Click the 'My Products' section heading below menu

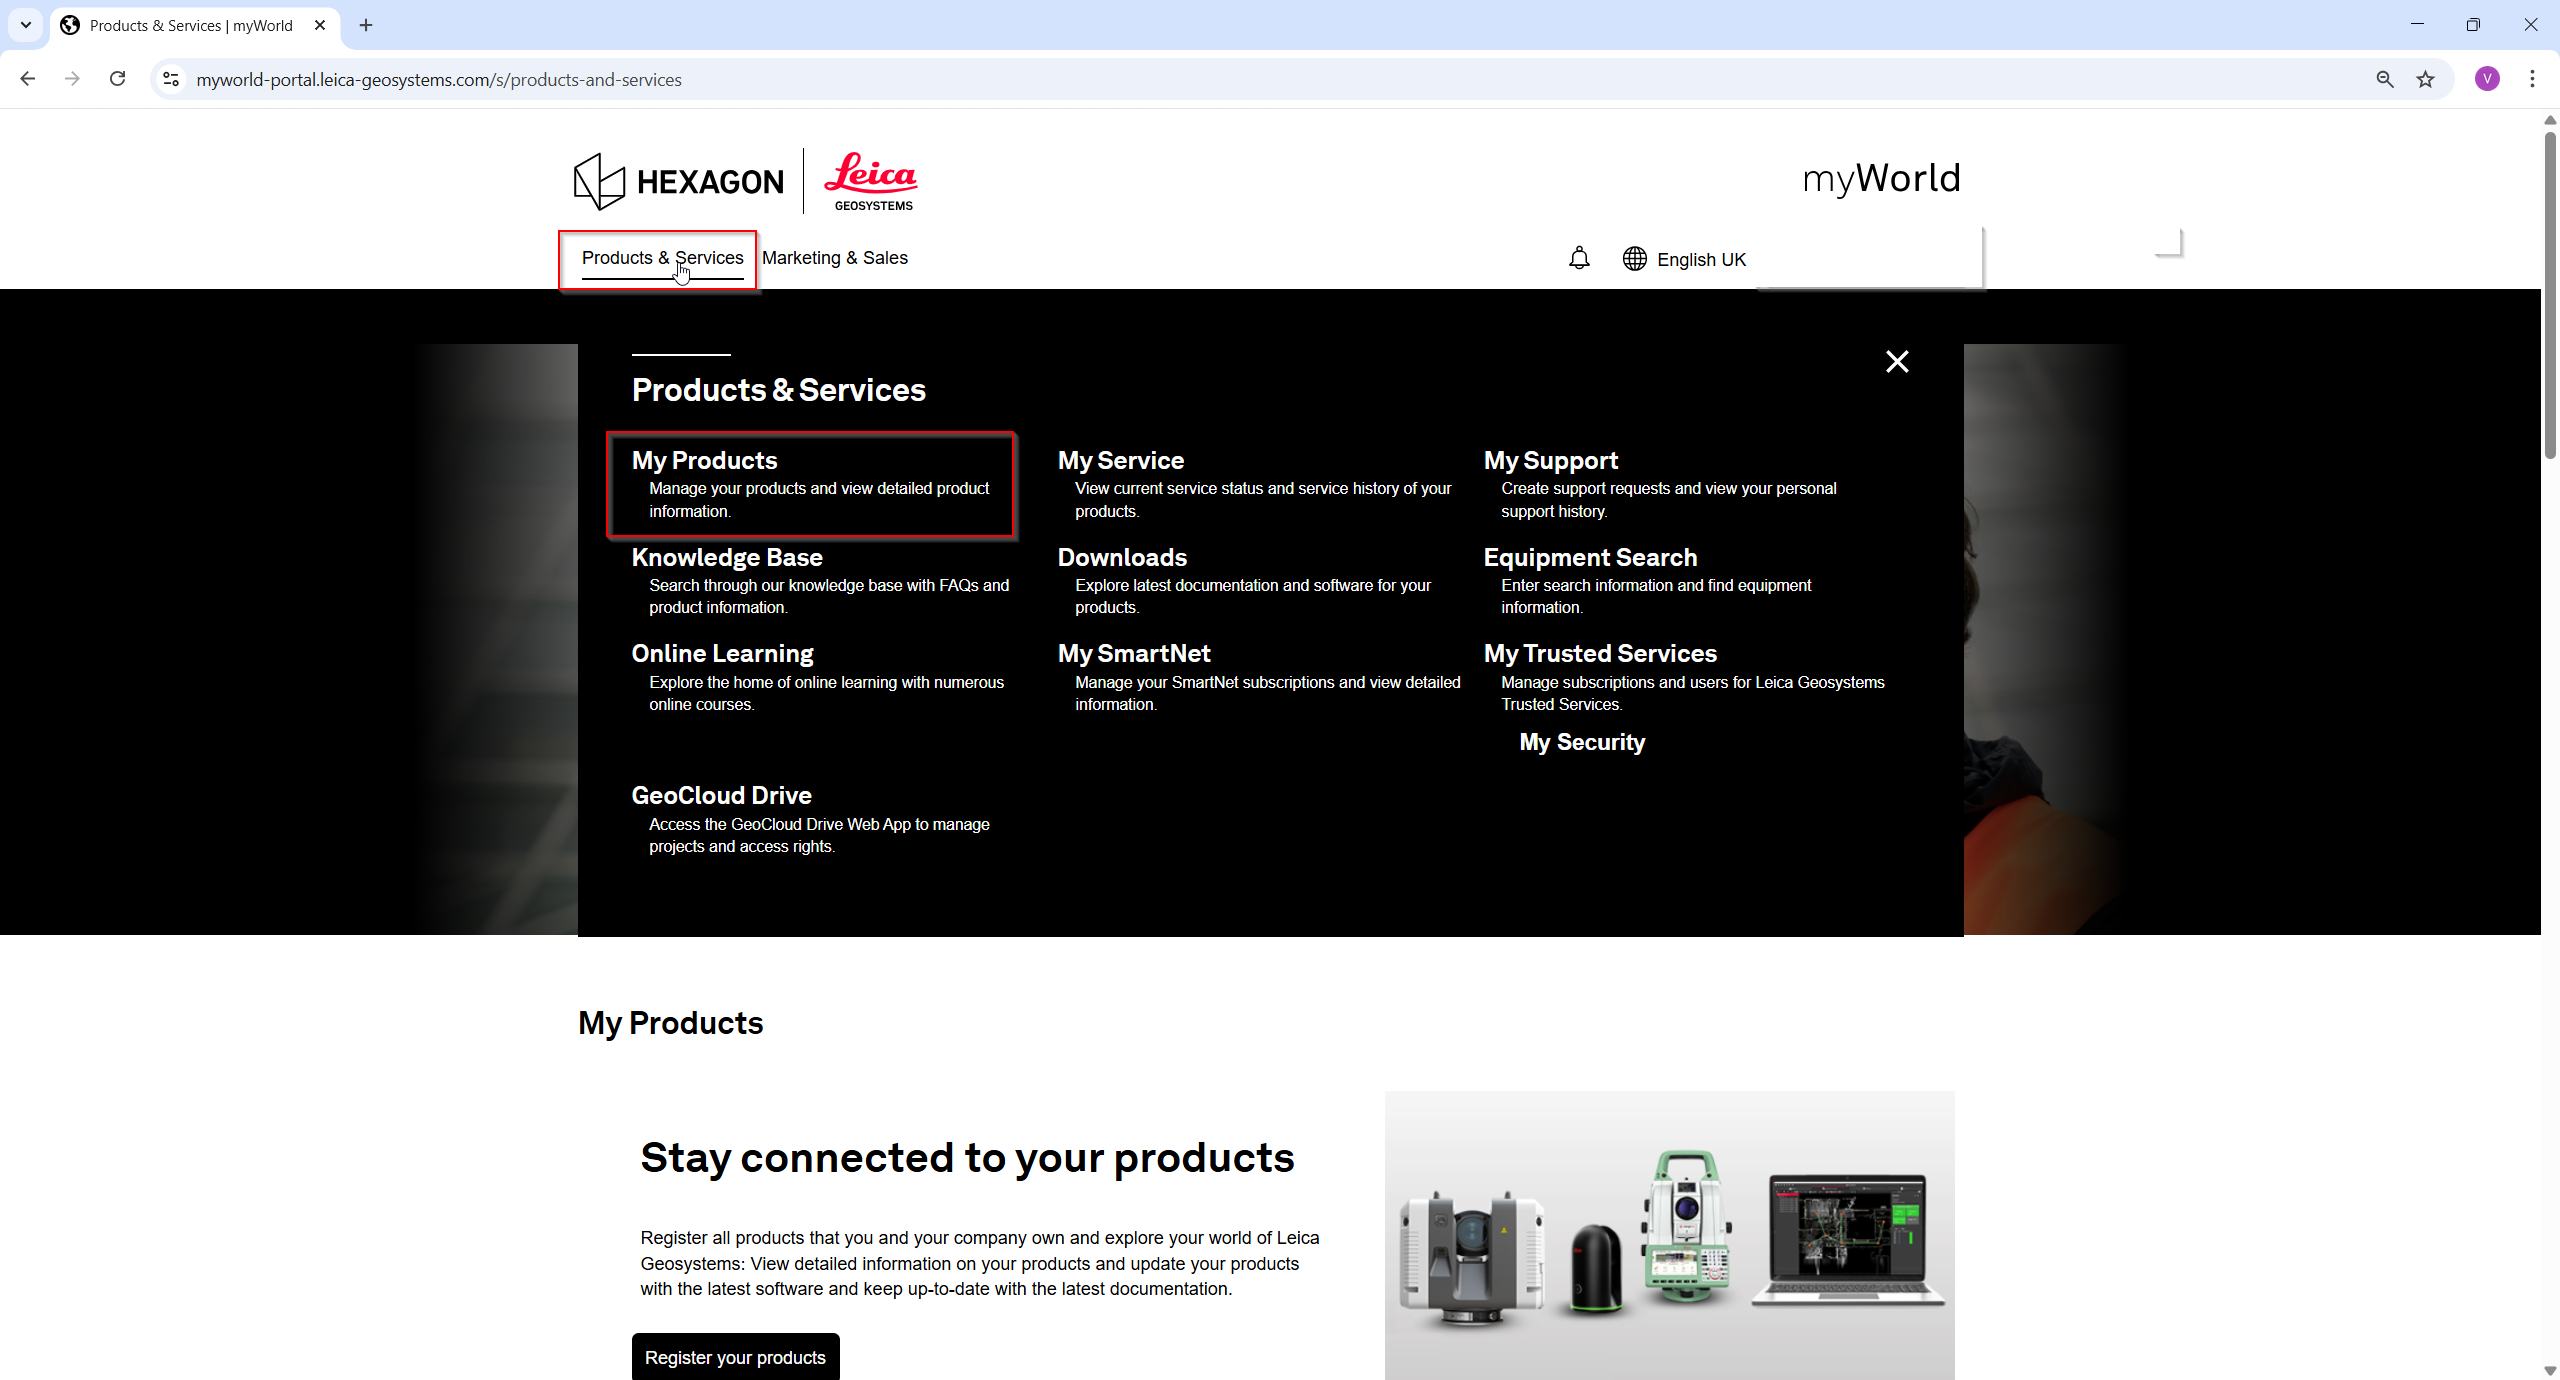[670, 1023]
